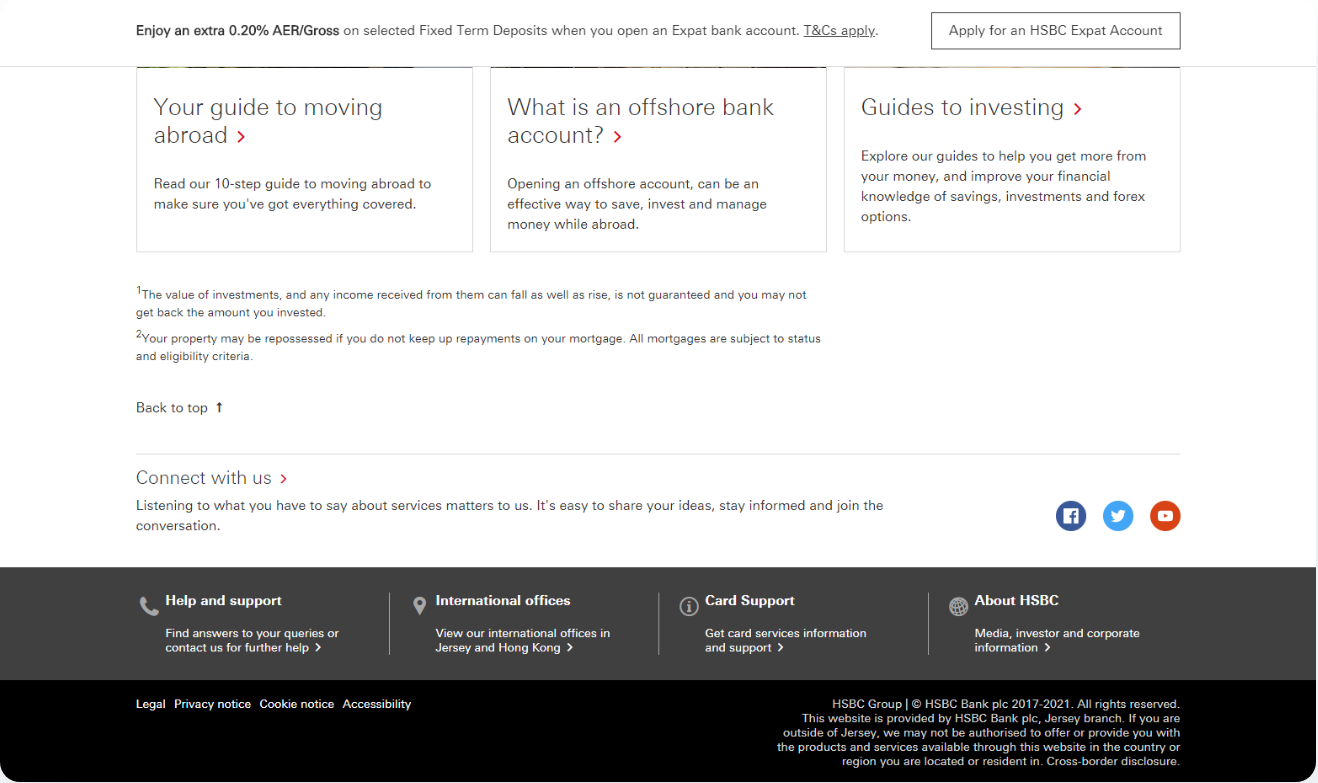Open the Help and support heading

point(223,601)
